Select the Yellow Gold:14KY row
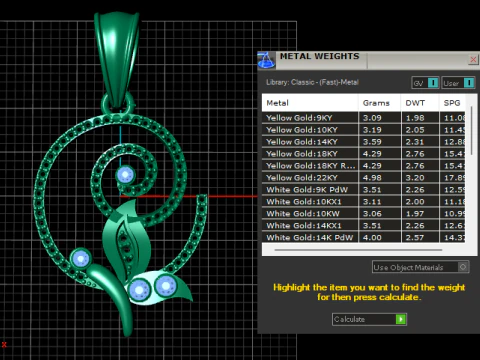Image resolution: width=480 pixels, height=360 pixels. 363,142
